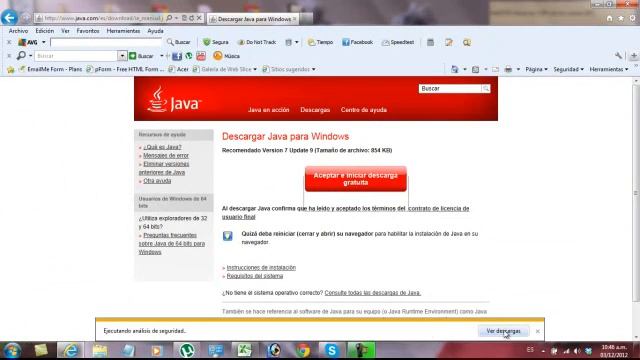Viewport: 640px width, 360px height.
Task: Open the Favoritos menu
Action: (88, 31)
